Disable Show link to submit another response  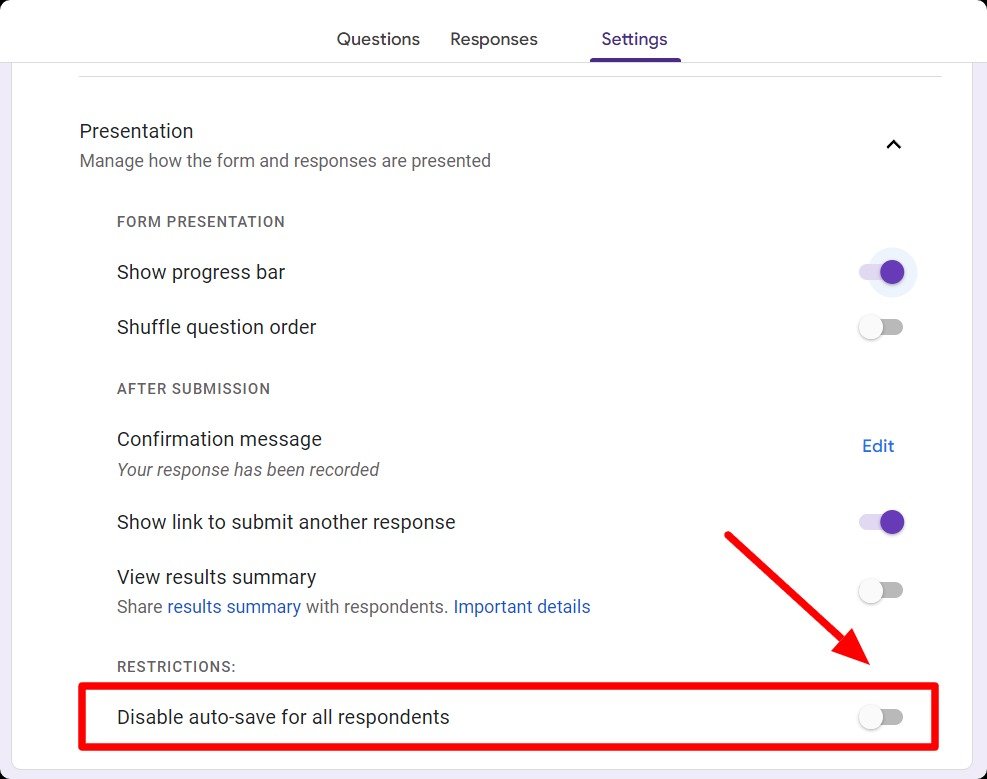881,522
